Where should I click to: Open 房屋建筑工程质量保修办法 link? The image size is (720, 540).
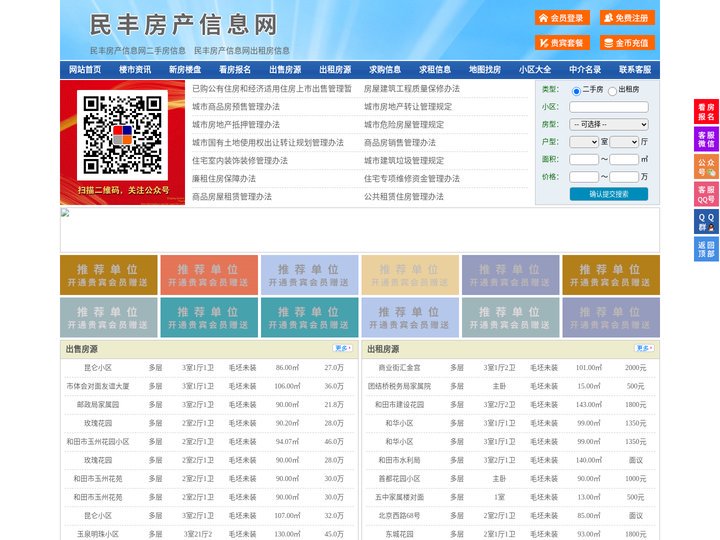412,89
